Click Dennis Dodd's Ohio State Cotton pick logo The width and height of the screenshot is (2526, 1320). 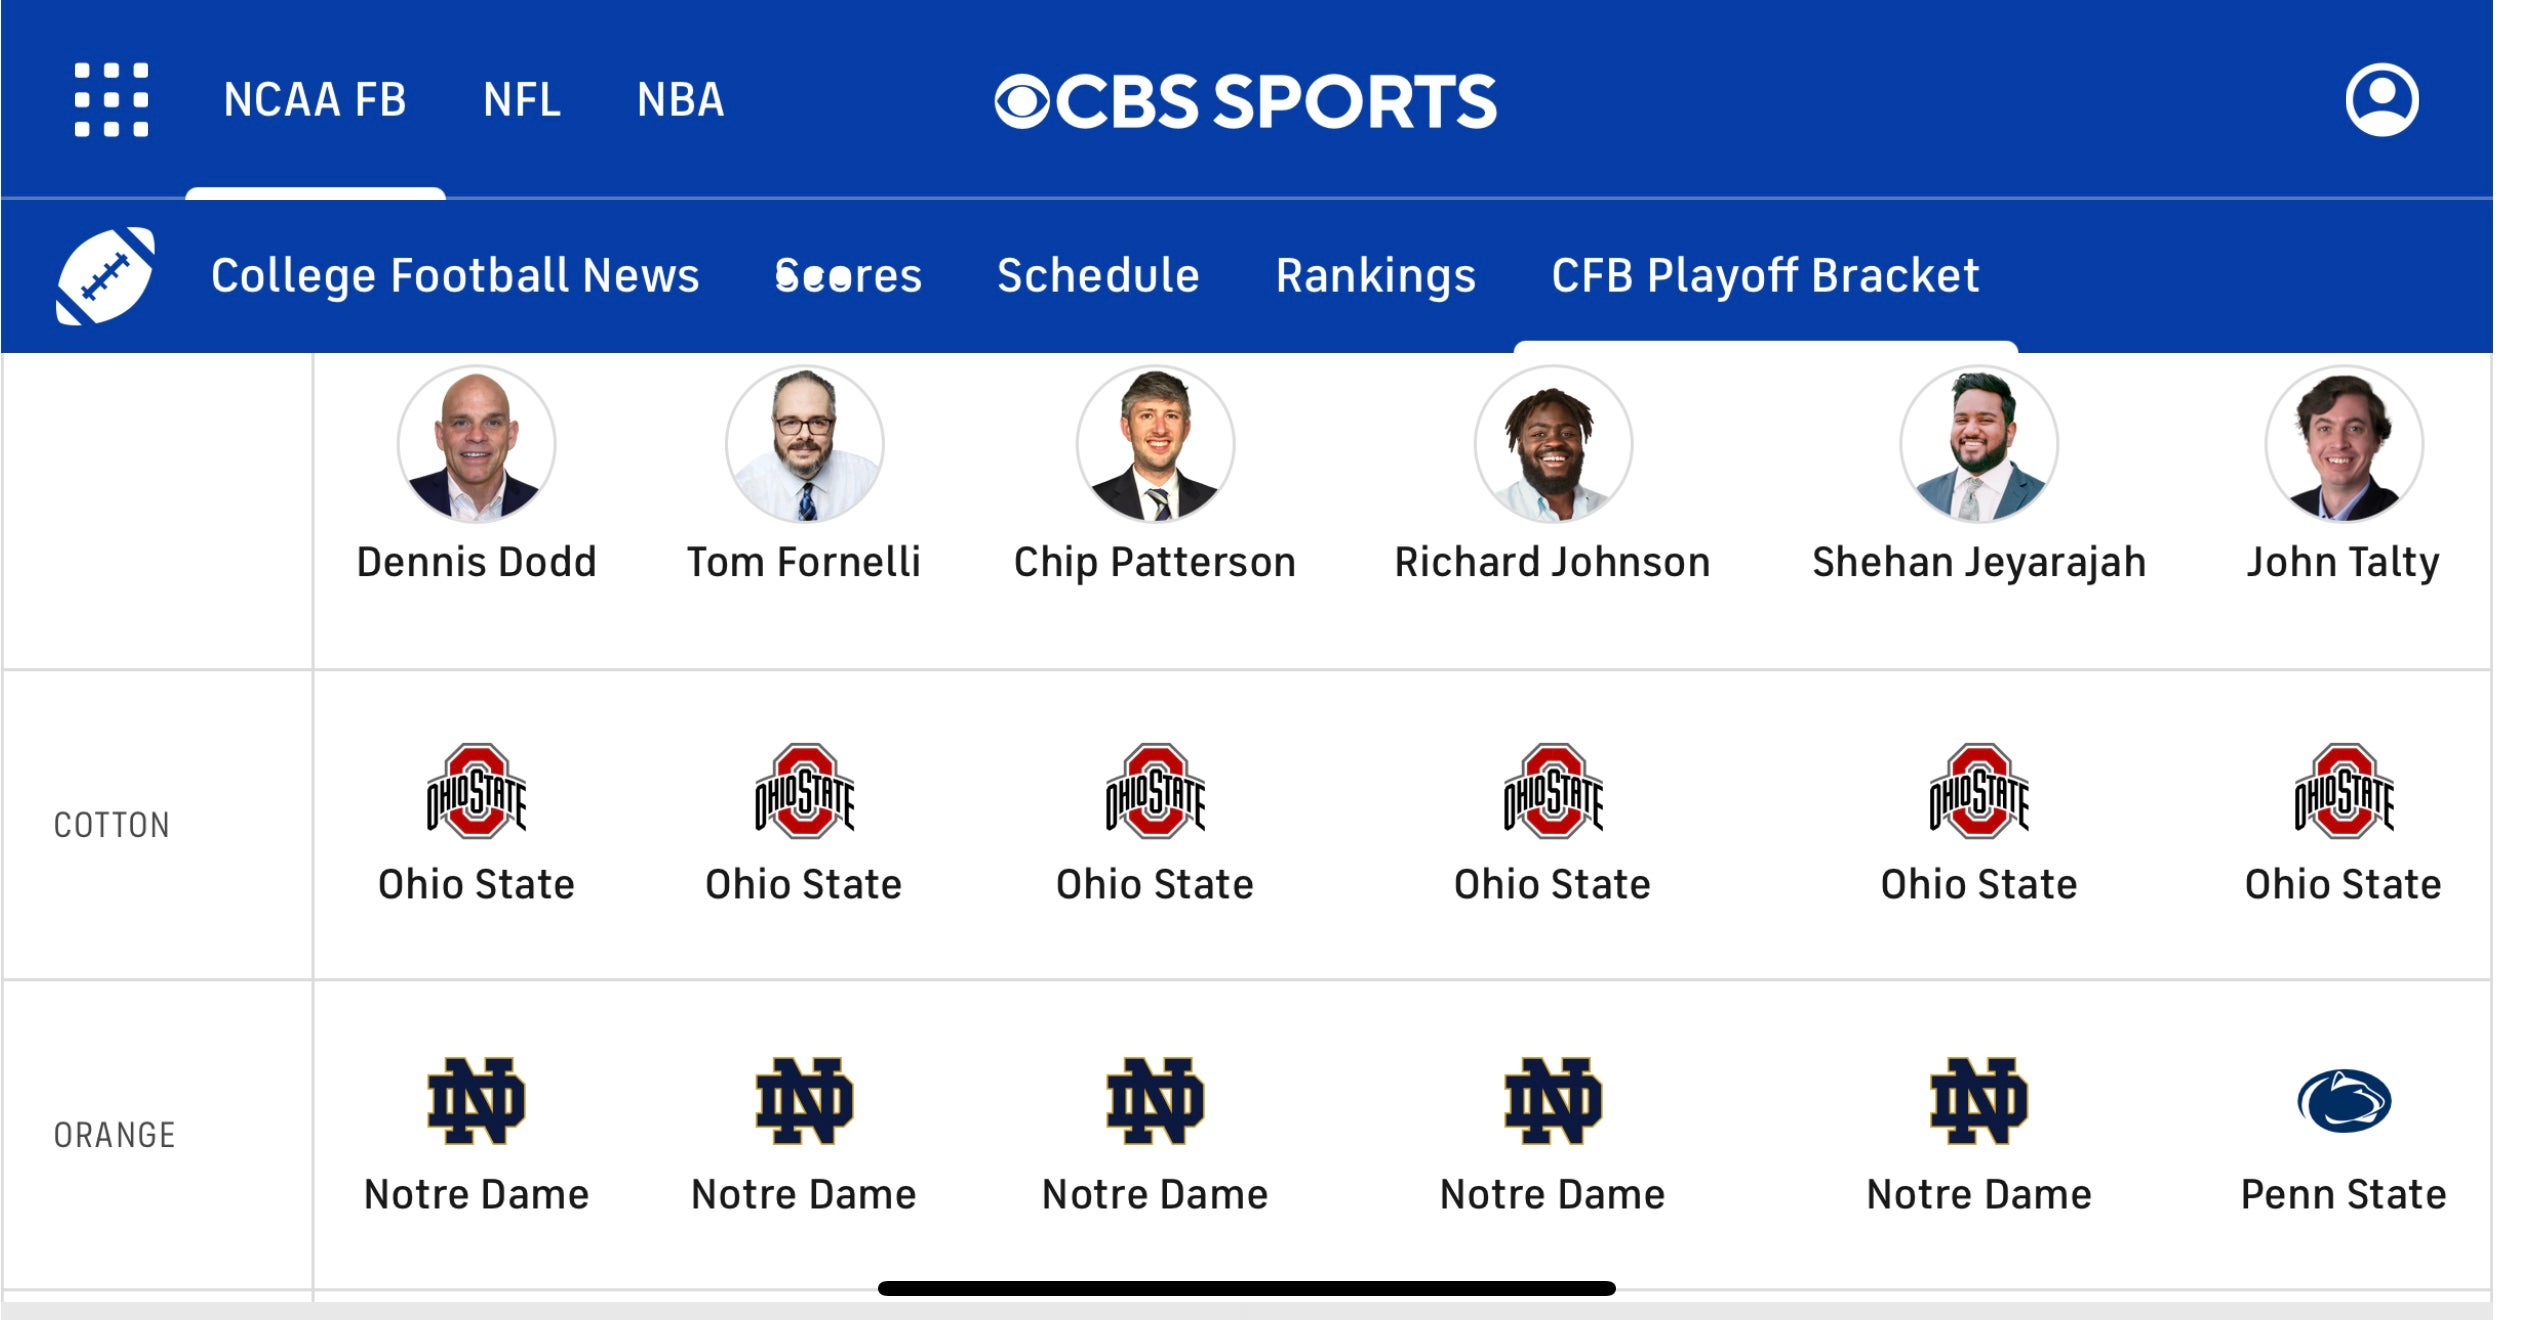[x=476, y=790]
